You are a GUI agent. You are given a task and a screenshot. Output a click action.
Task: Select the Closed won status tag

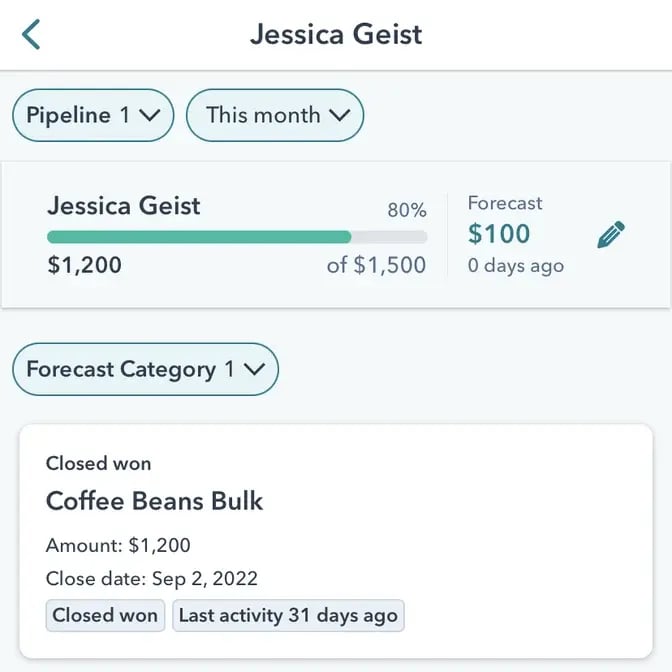coord(105,615)
